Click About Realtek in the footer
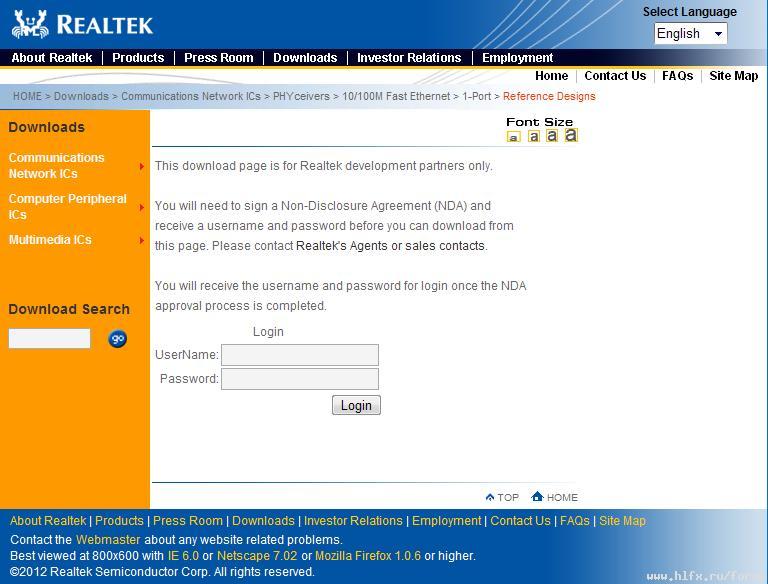Viewport: 768px width, 584px height. pyautogui.click(x=48, y=521)
